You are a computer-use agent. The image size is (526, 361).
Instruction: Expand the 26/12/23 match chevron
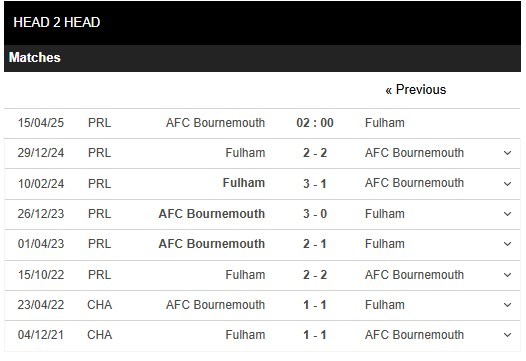coord(507,214)
